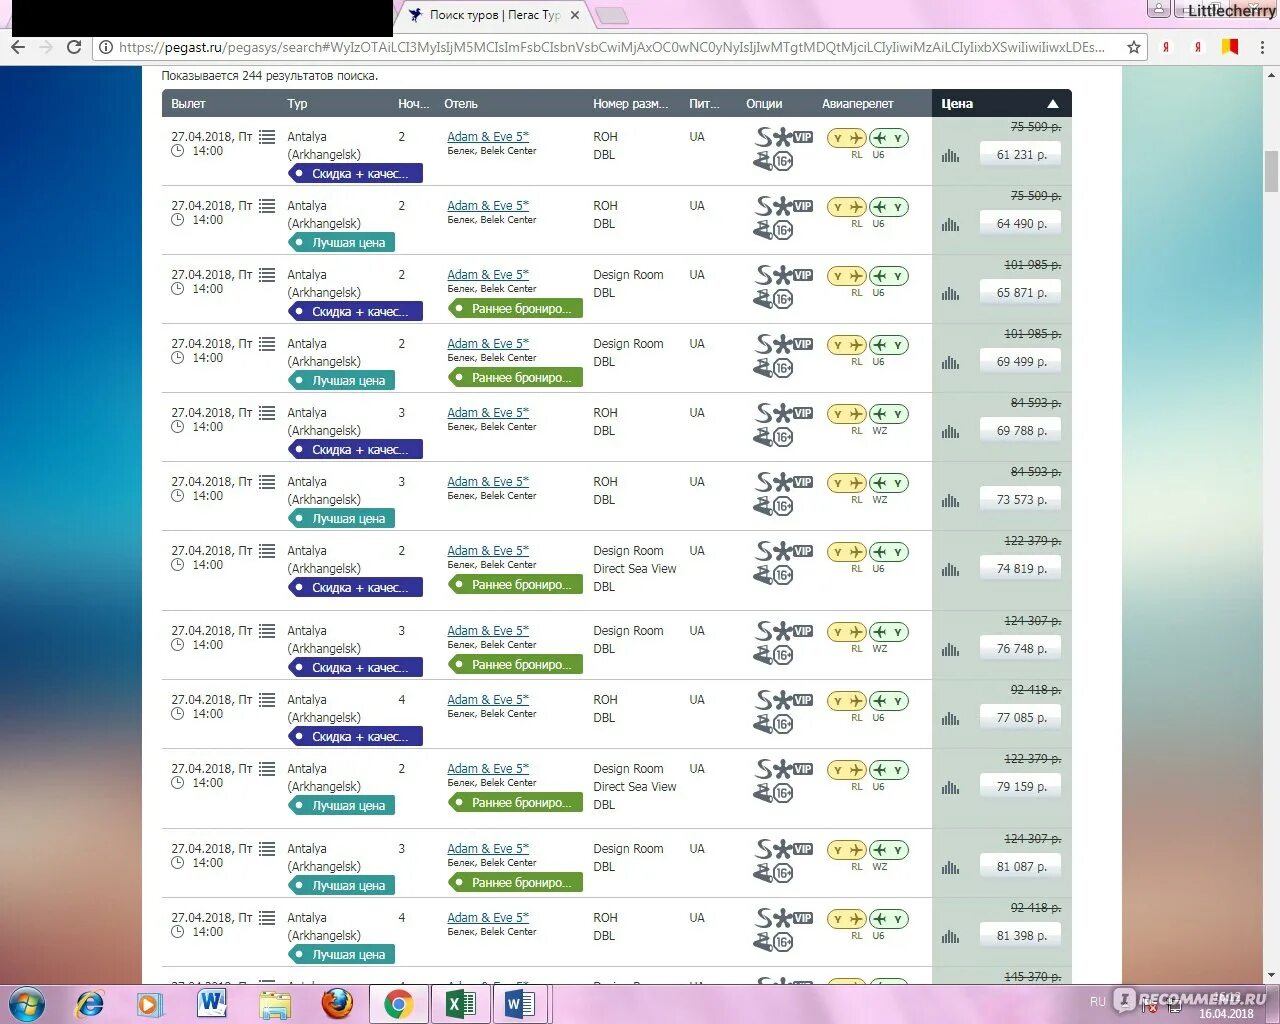Select the 74 819 р. price button
Screen dimensions: 1280x1024
point(1020,569)
